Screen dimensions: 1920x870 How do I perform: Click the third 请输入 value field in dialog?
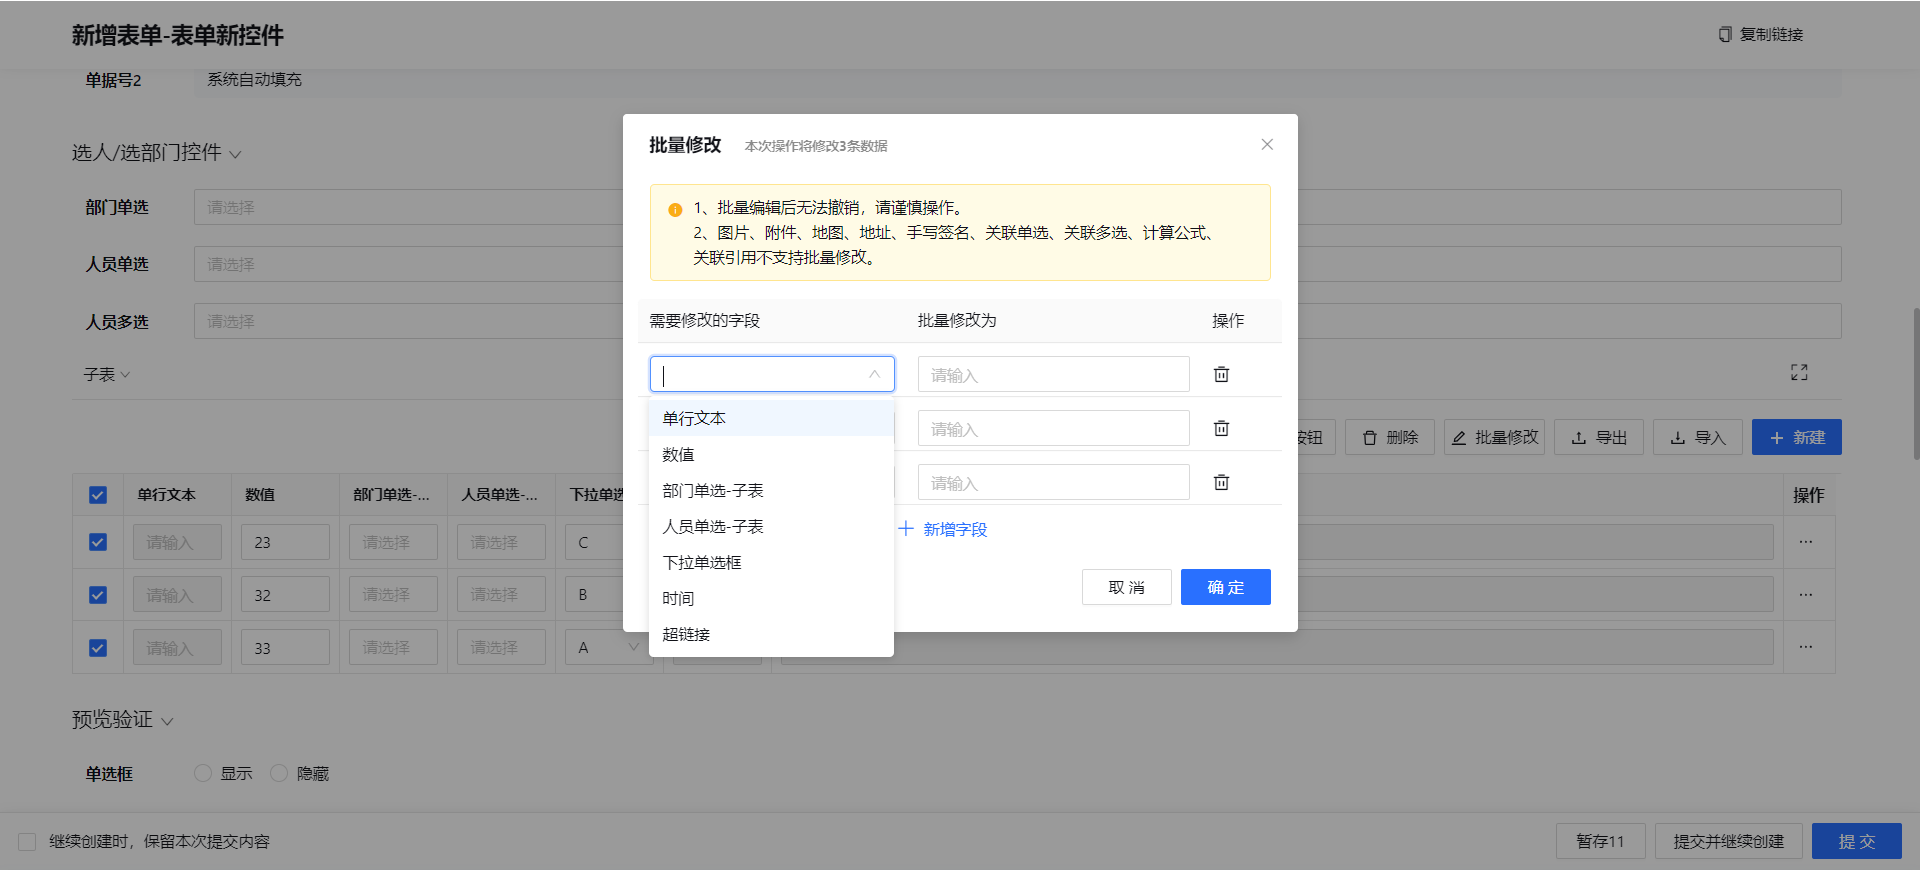click(1053, 482)
